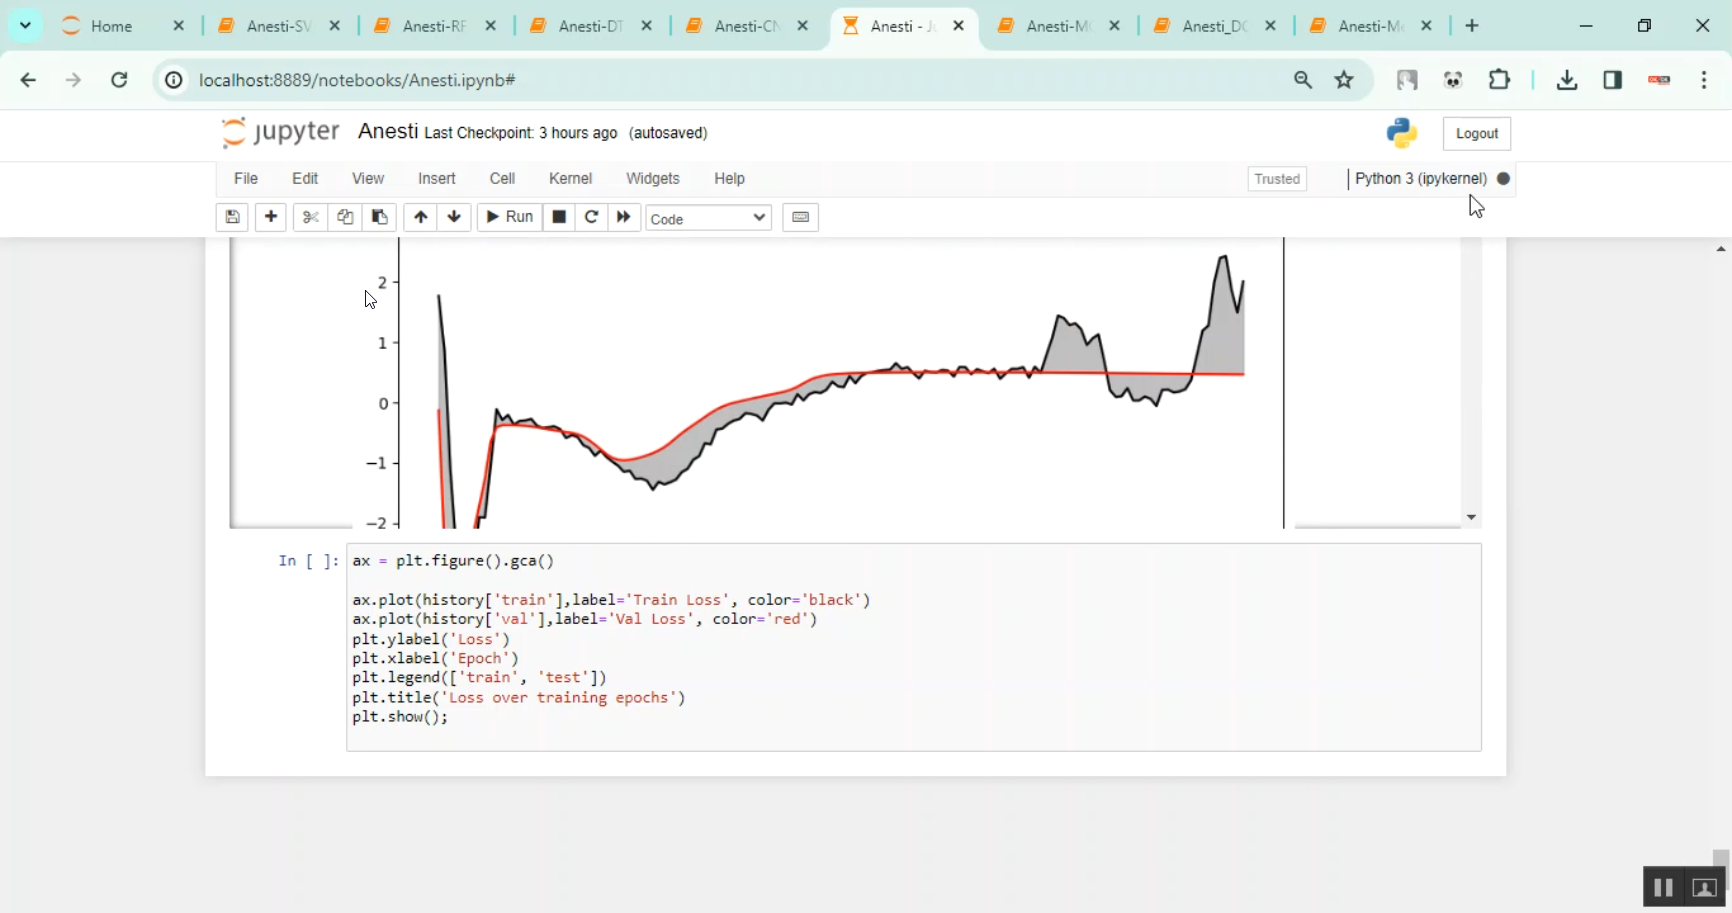Restart the kernel via the refresh icon
This screenshot has height=913, width=1732.
(x=592, y=218)
